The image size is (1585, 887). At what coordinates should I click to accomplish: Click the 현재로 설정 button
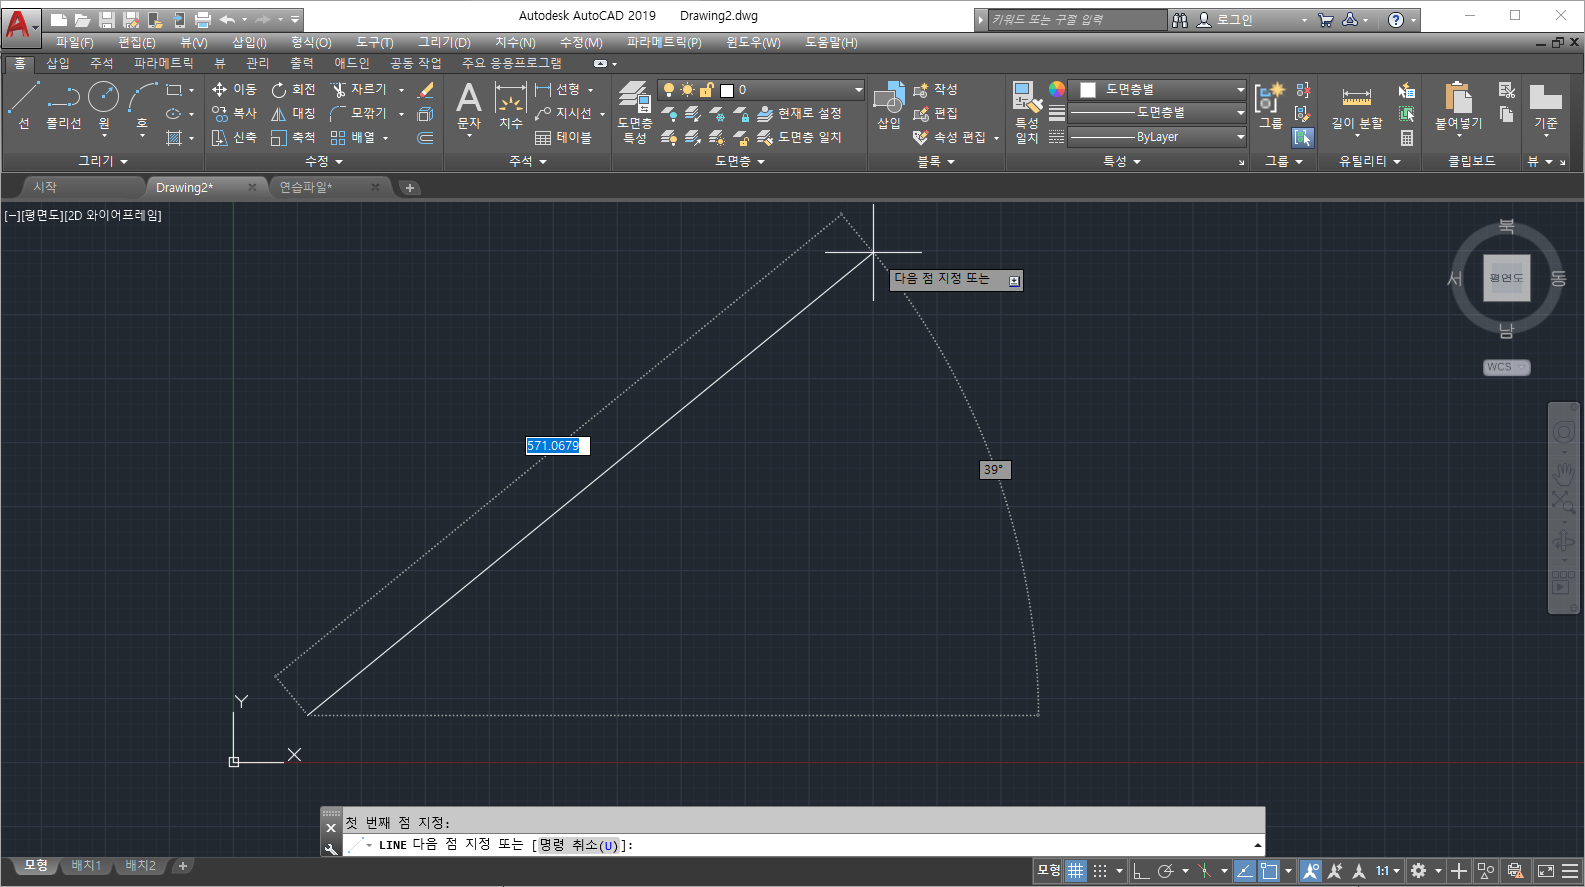pos(800,114)
